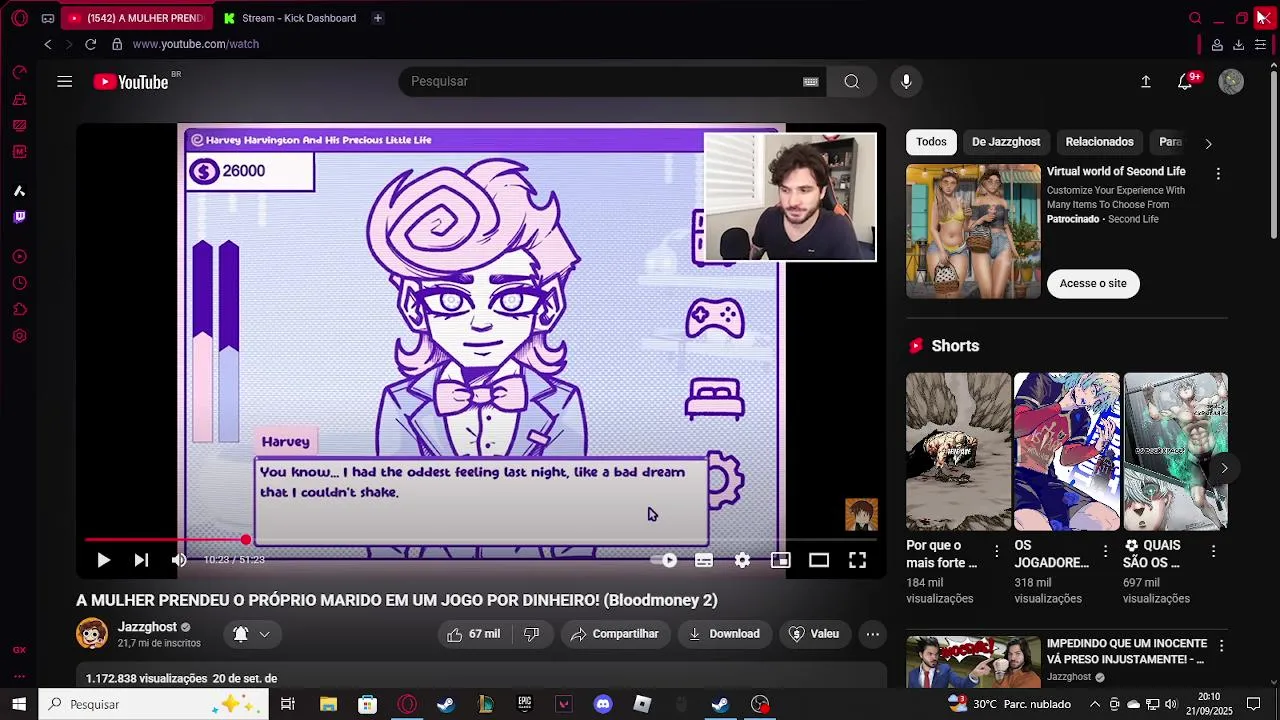Open the on-screen keyboard in the search box
This screenshot has width=1280, height=720.
(811, 82)
